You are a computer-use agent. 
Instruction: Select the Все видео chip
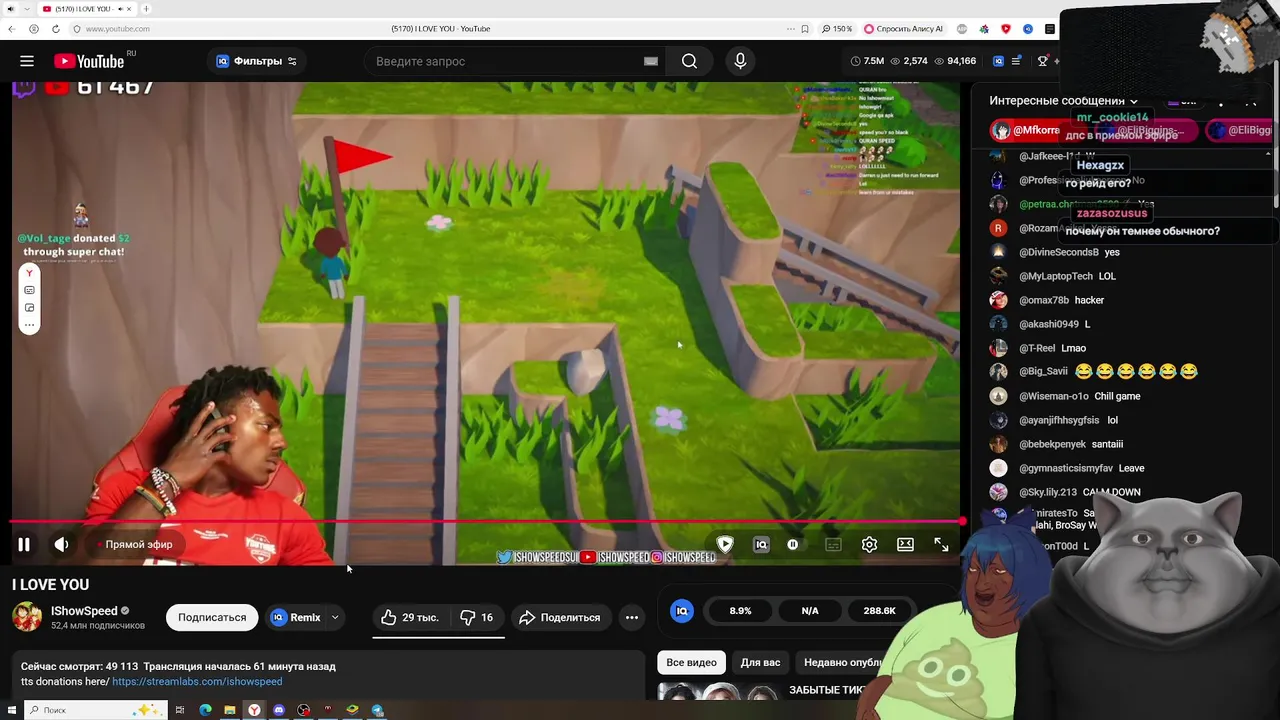691,662
